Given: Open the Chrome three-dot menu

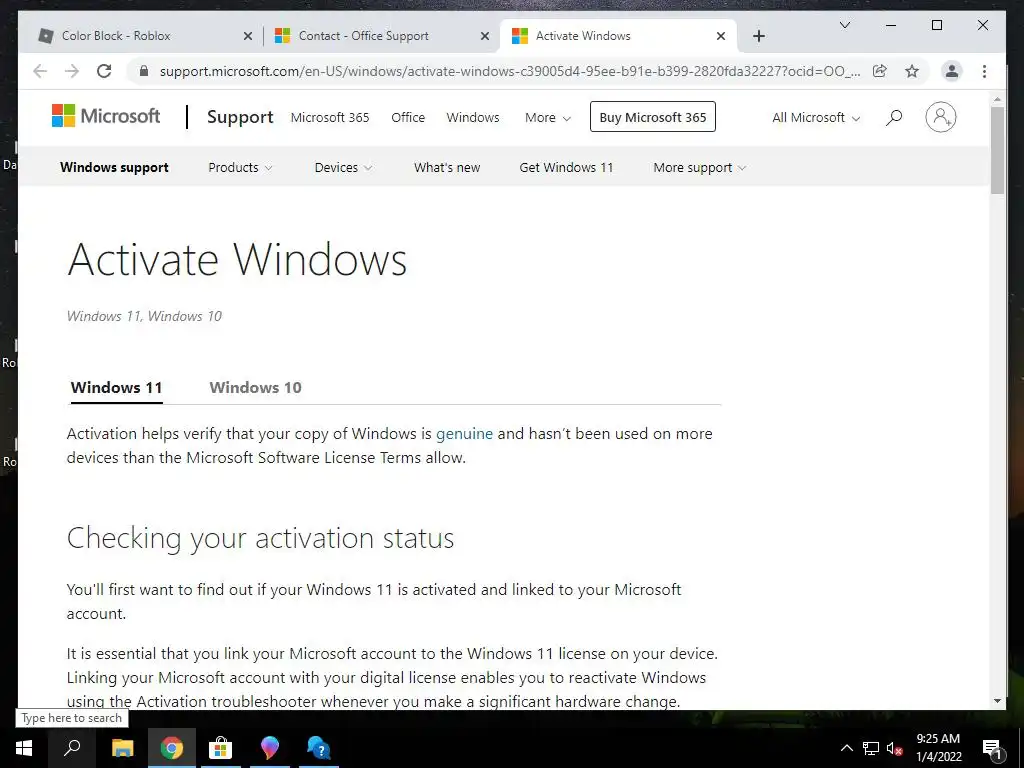Looking at the screenshot, I should [x=984, y=71].
